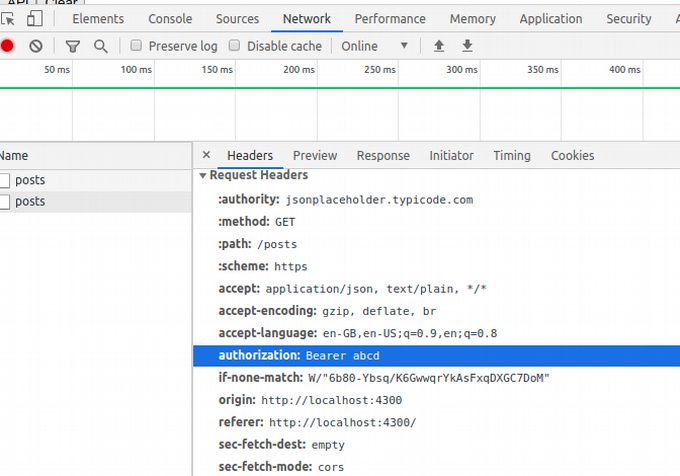
Task: Open the Timing tab
Action: pyautogui.click(x=512, y=155)
